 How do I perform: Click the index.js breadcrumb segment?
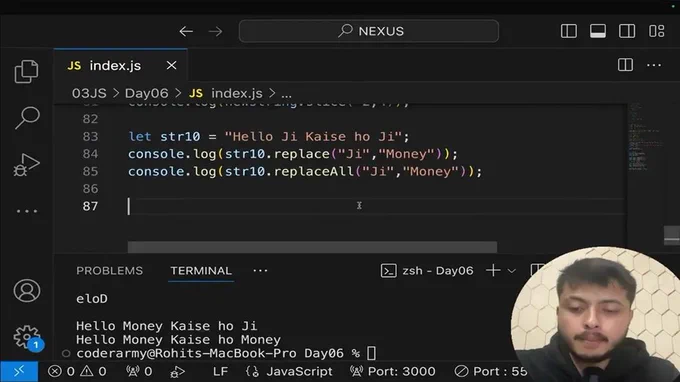pyautogui.click(x=236, y=93)
